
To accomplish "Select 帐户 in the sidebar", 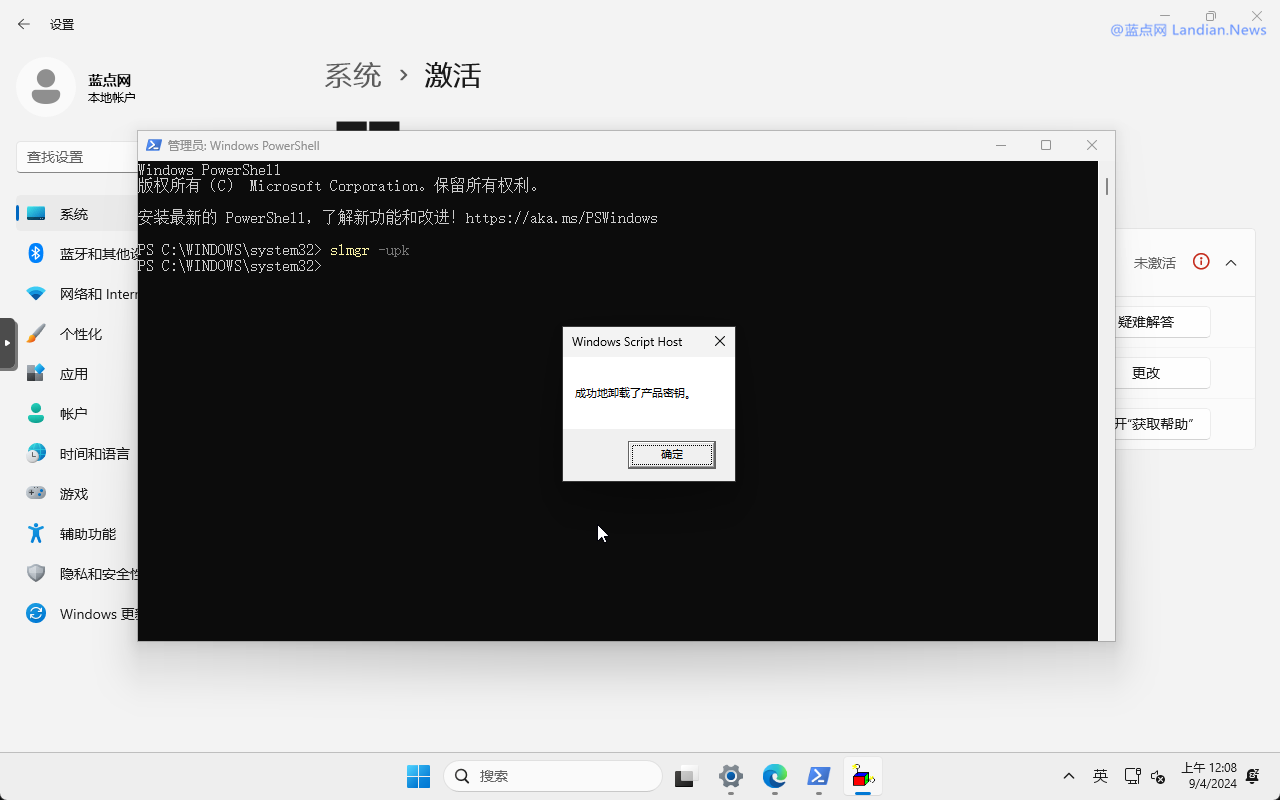I will pos(74,414).
